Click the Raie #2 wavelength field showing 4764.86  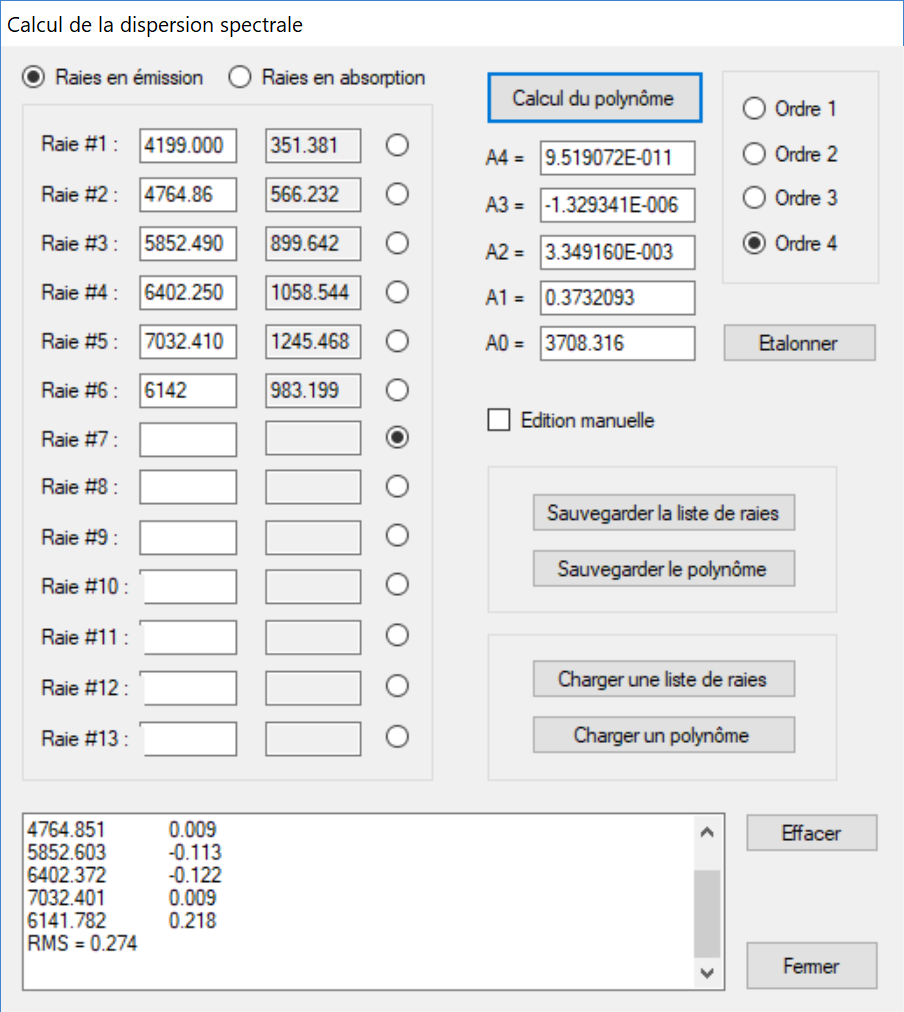pyautogui.click(x=188, y=195)
